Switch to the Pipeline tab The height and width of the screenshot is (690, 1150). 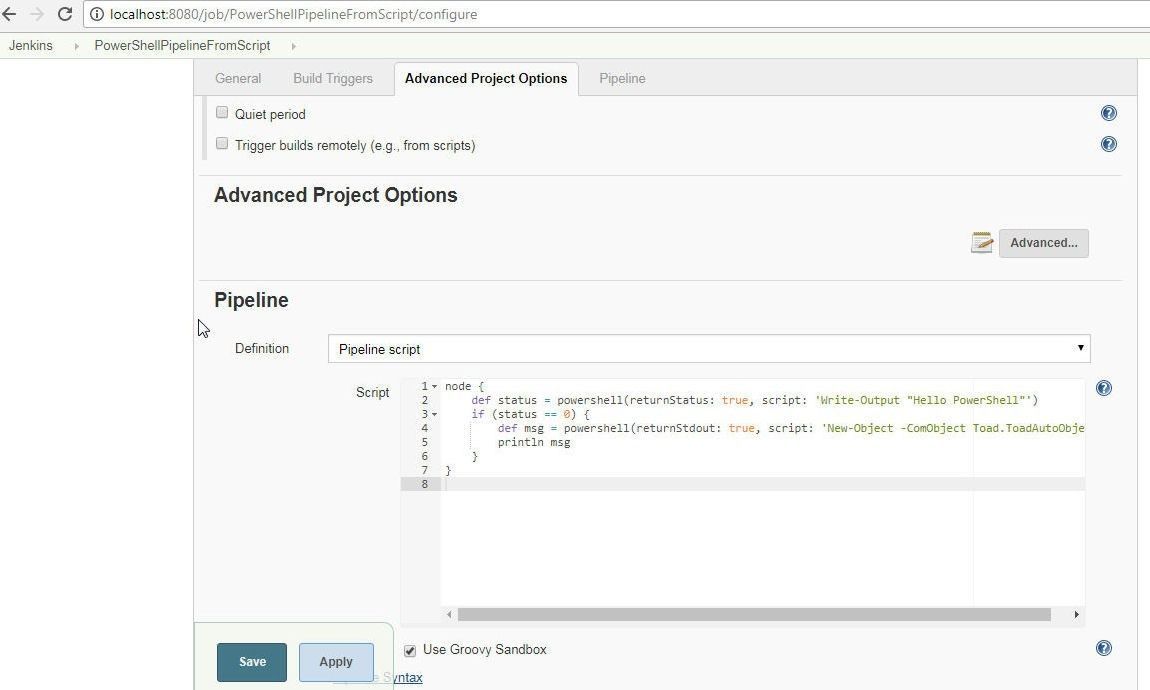coord(622,78)
